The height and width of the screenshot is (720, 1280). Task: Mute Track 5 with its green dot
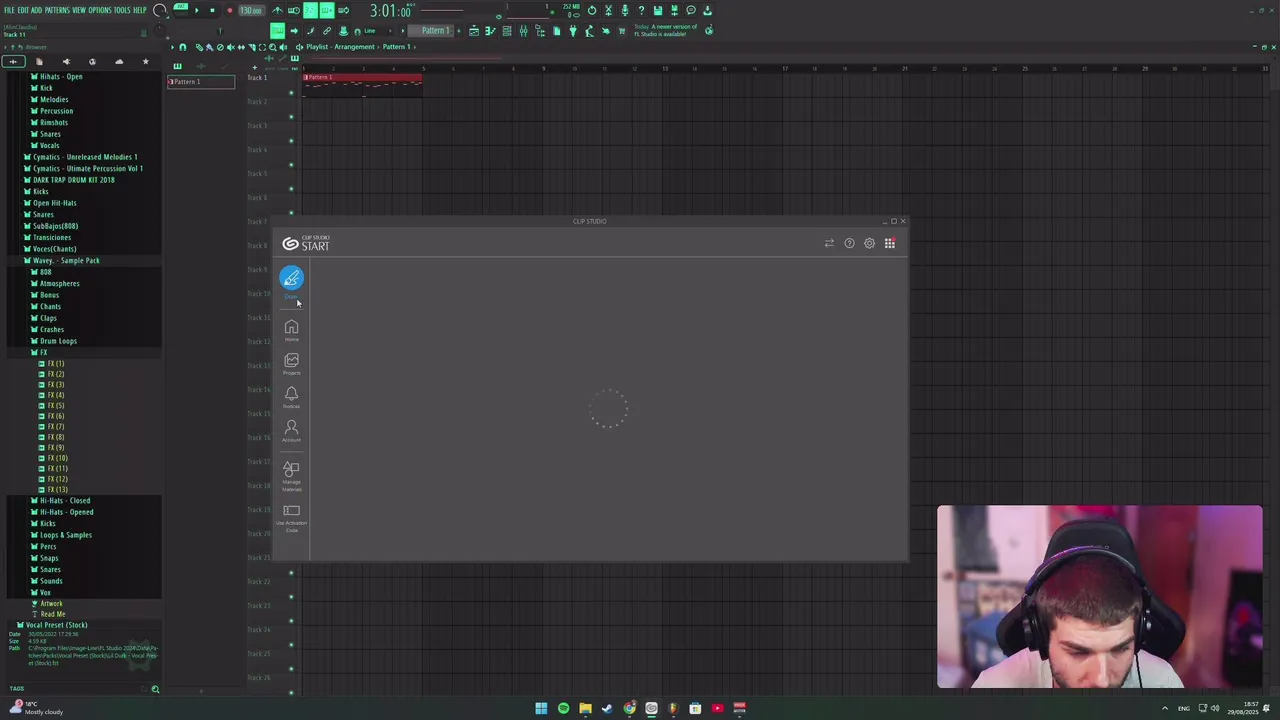(291, 189)
